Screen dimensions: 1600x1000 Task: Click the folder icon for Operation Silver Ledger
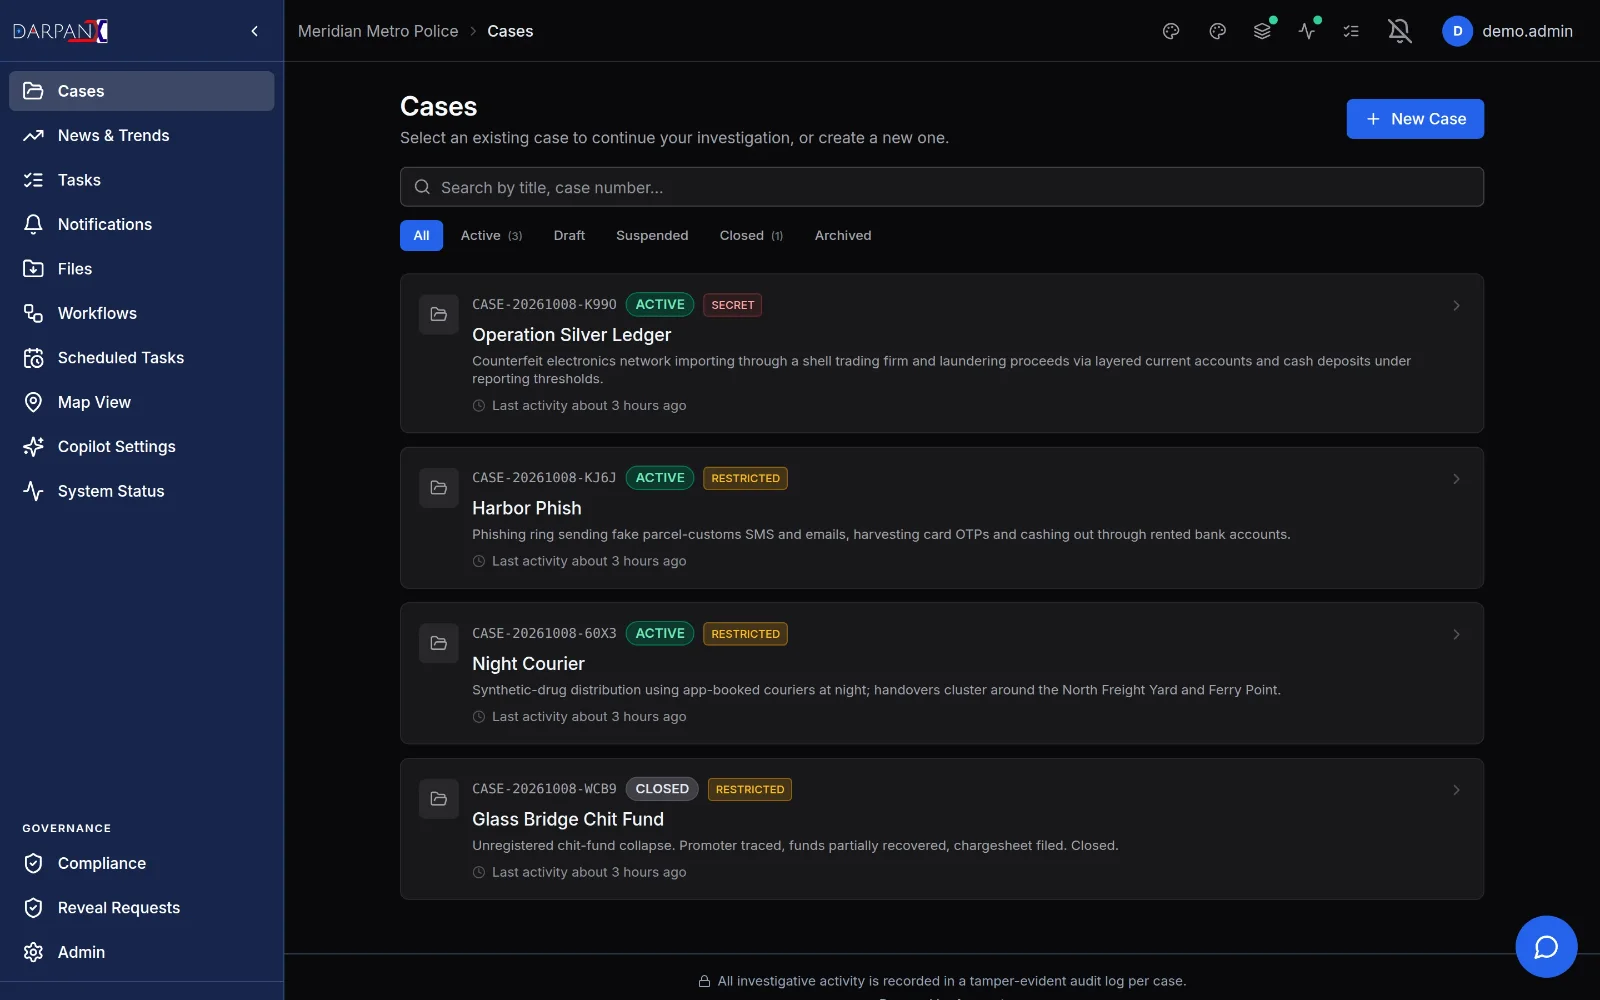coord(438,314)
